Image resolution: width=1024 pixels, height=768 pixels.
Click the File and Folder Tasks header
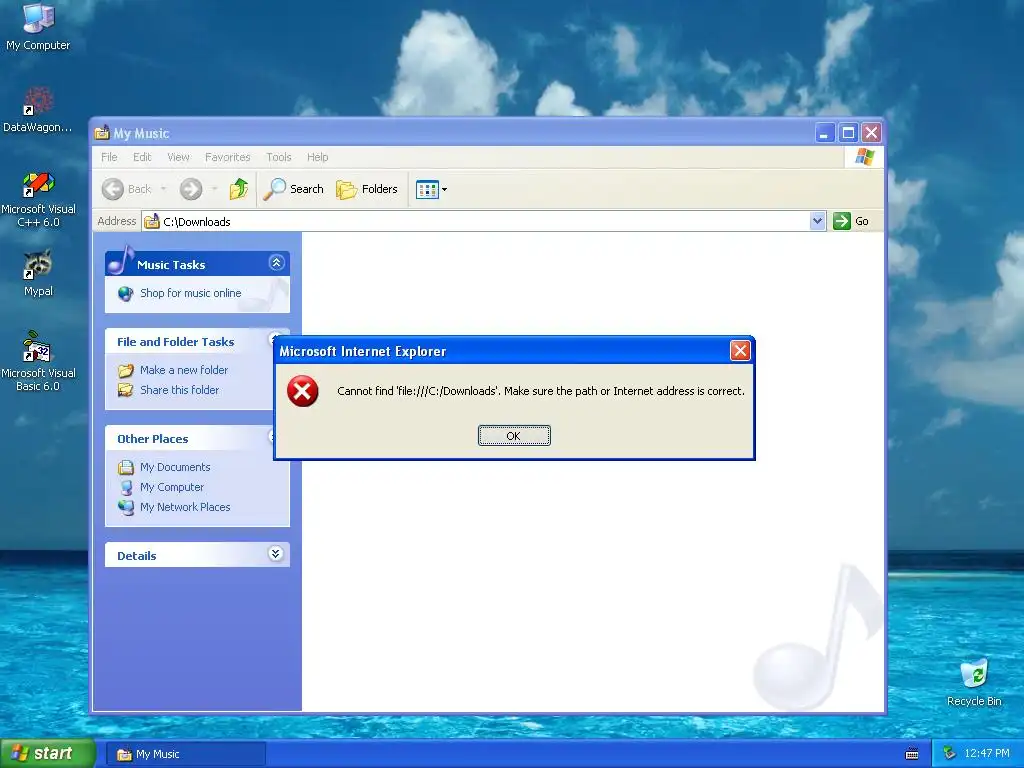click(x=176, y=342)
